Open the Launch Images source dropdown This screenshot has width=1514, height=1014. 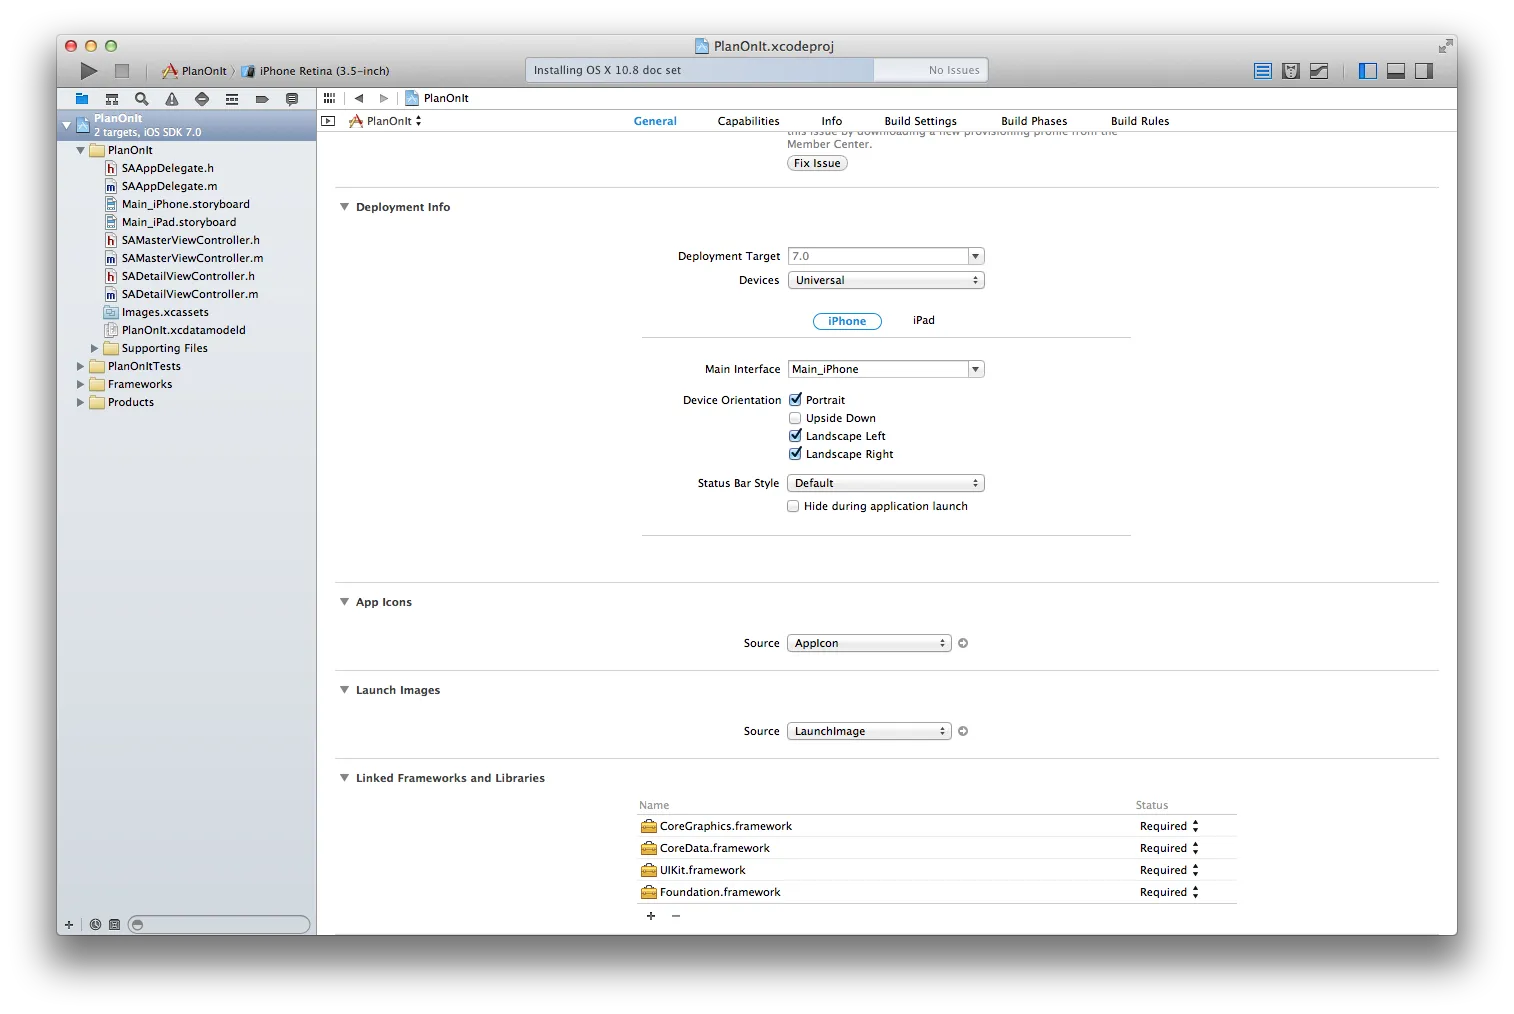869,731
